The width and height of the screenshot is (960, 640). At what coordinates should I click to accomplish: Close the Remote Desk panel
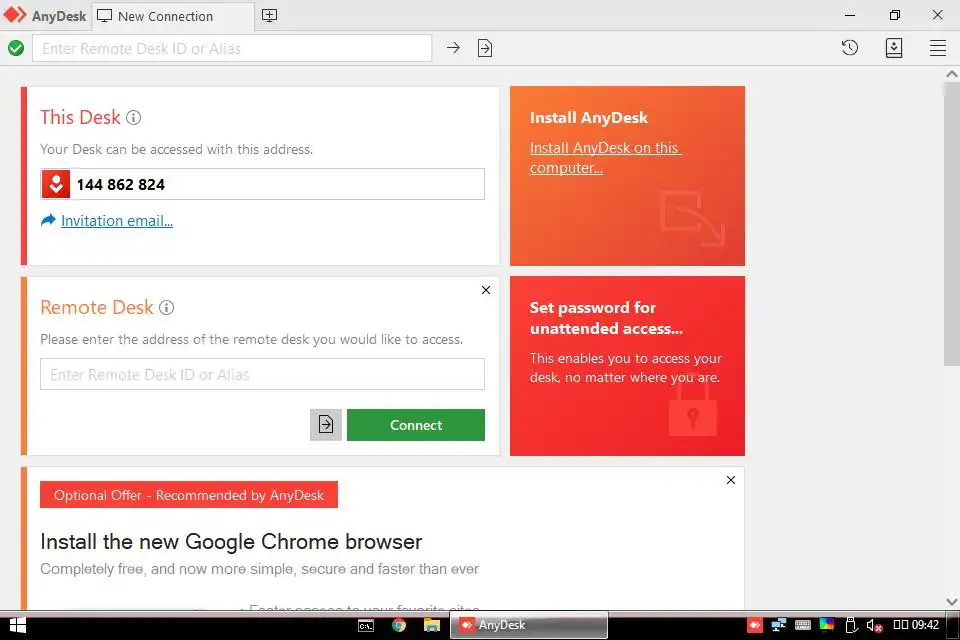(x=486, y=290)
